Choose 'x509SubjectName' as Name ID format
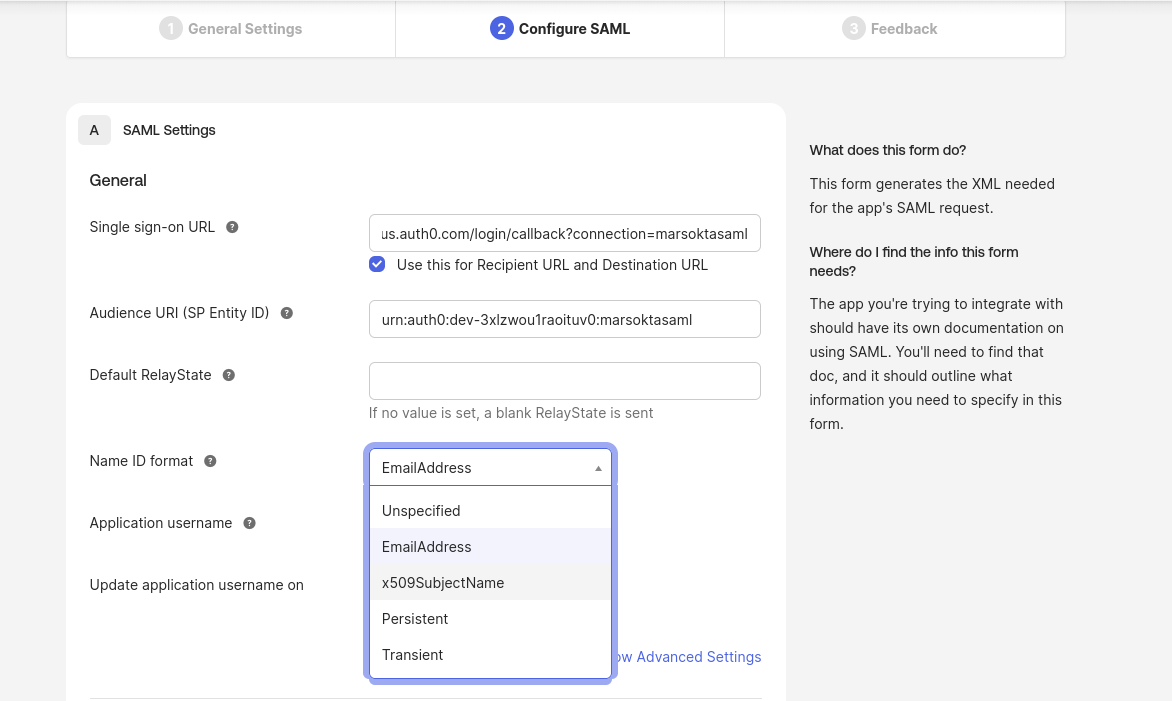This screenshot has width=1172, height=701. [443, 583]
